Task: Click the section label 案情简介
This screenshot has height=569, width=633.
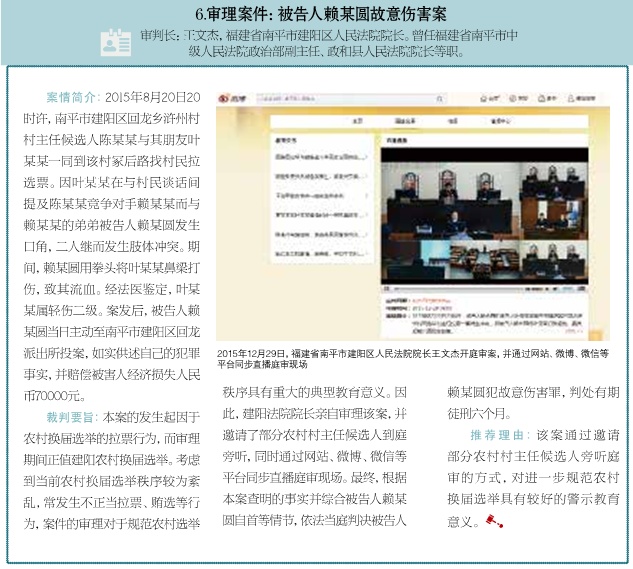Action: click(71, 97)
